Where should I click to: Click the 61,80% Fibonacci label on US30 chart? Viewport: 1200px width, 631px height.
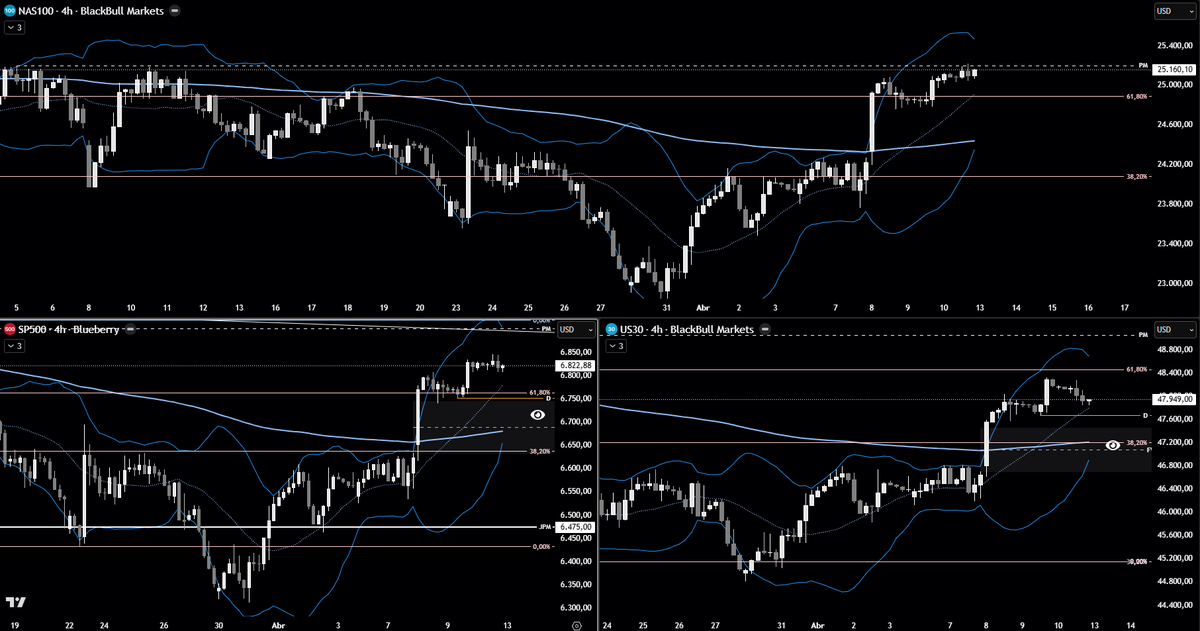click(1136, 369)
